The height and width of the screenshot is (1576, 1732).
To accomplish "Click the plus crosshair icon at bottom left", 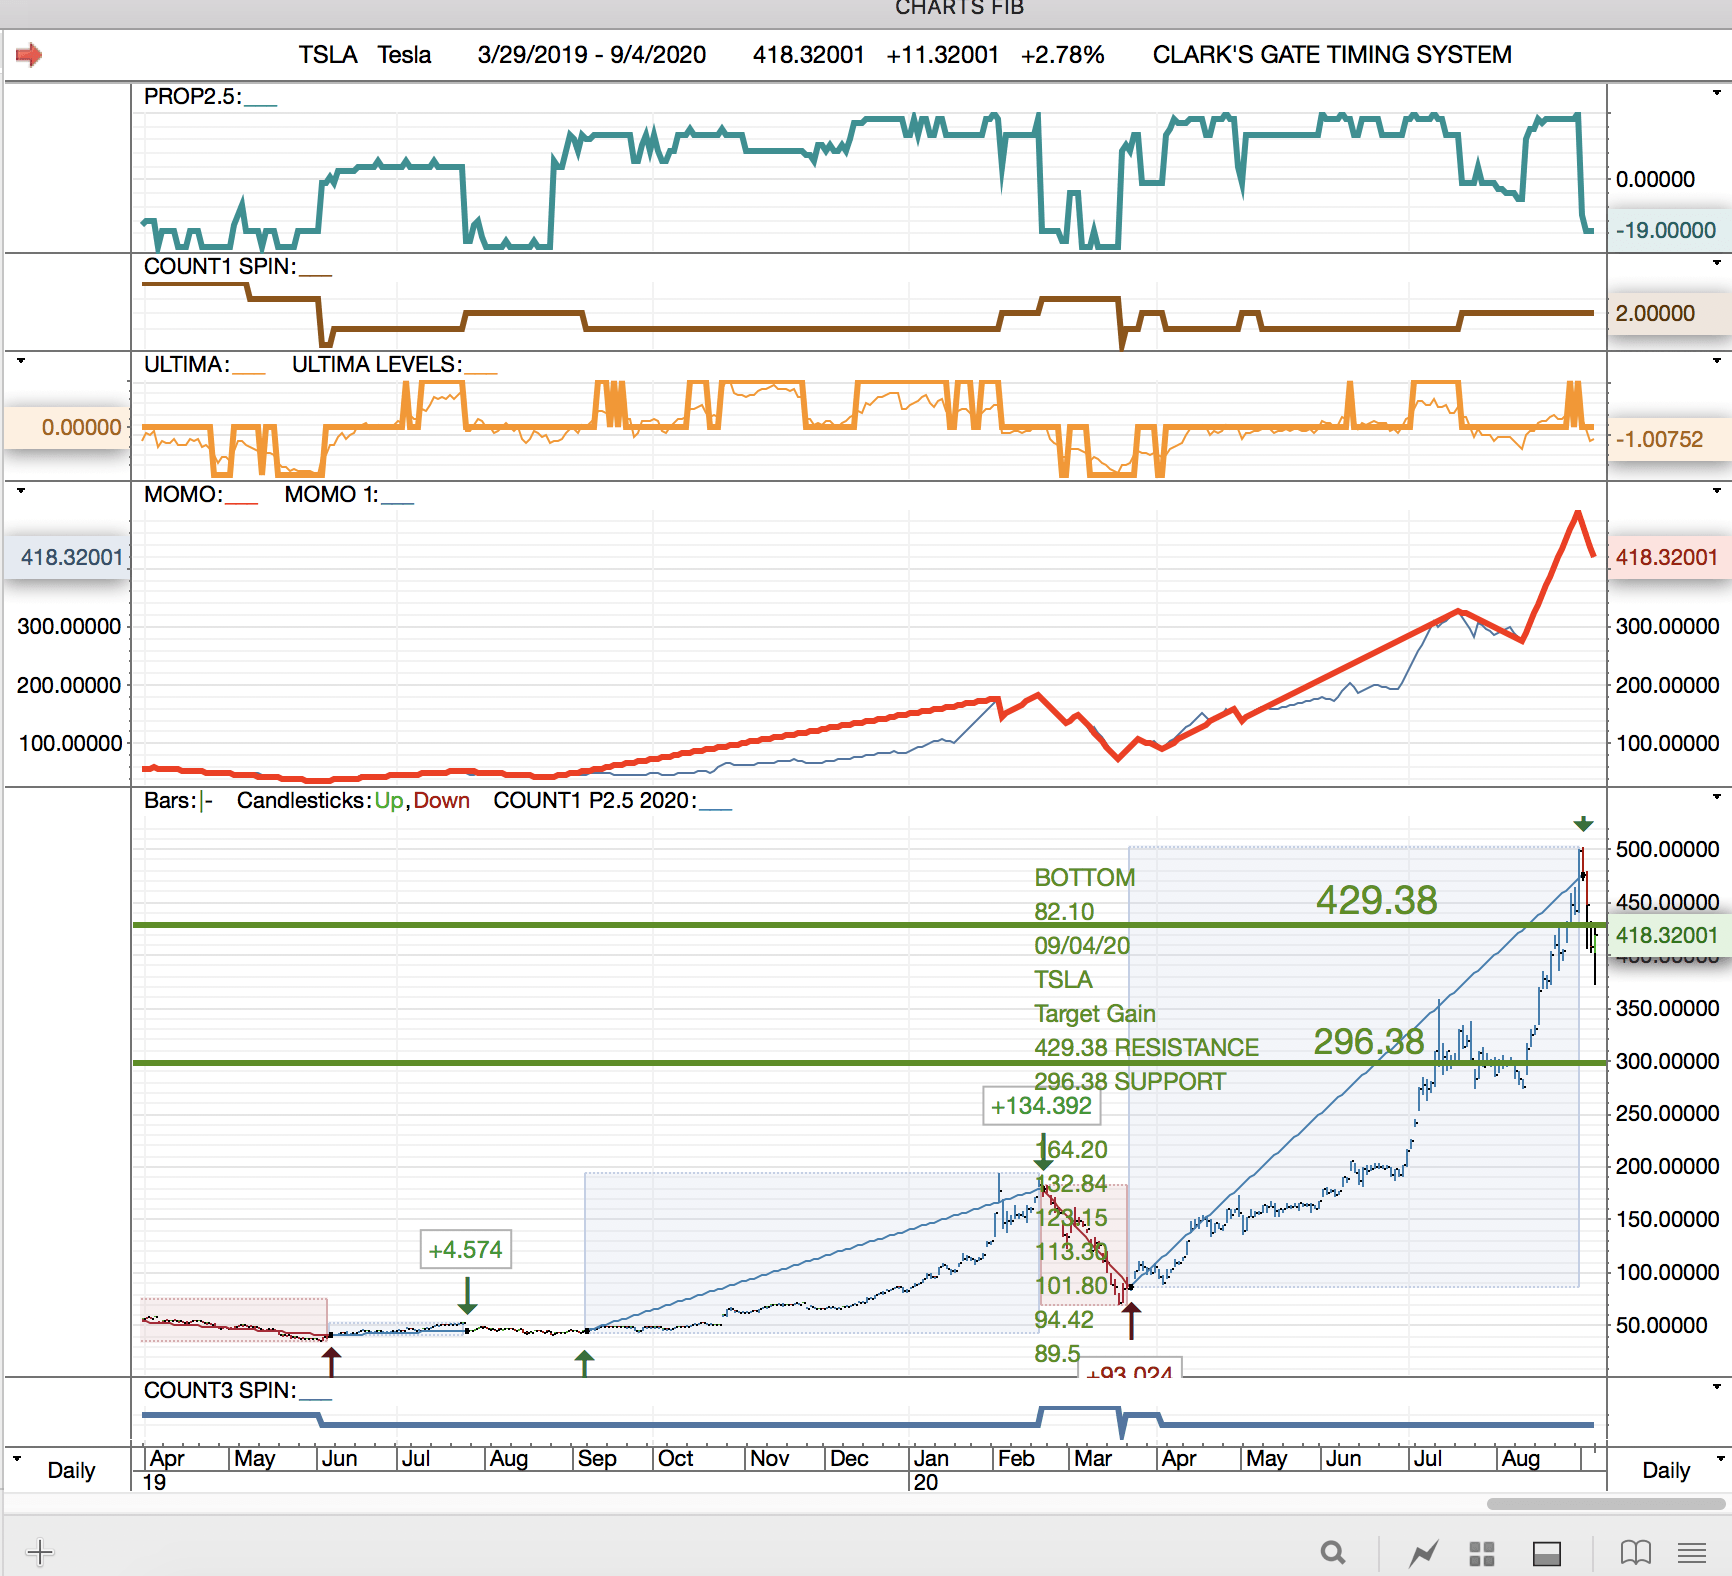I will (40, 1552).
